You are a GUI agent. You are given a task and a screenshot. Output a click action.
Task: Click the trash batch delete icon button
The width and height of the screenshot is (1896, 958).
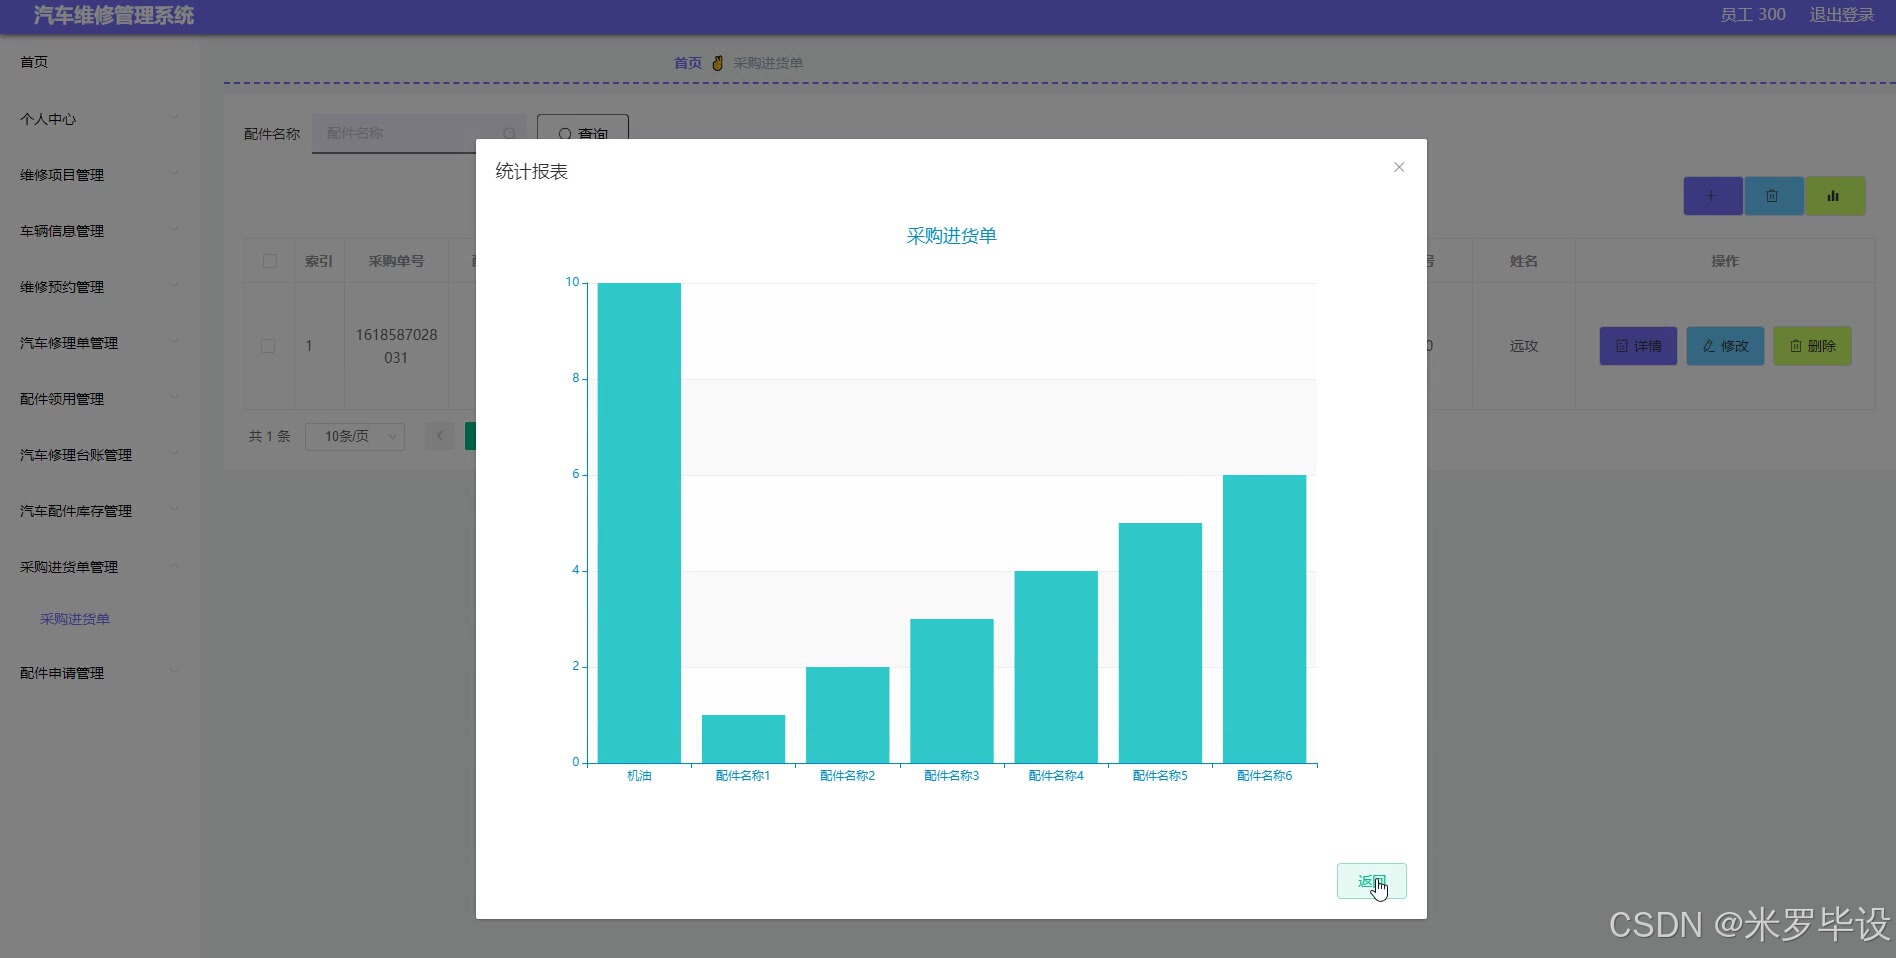tap(1773, 196)
